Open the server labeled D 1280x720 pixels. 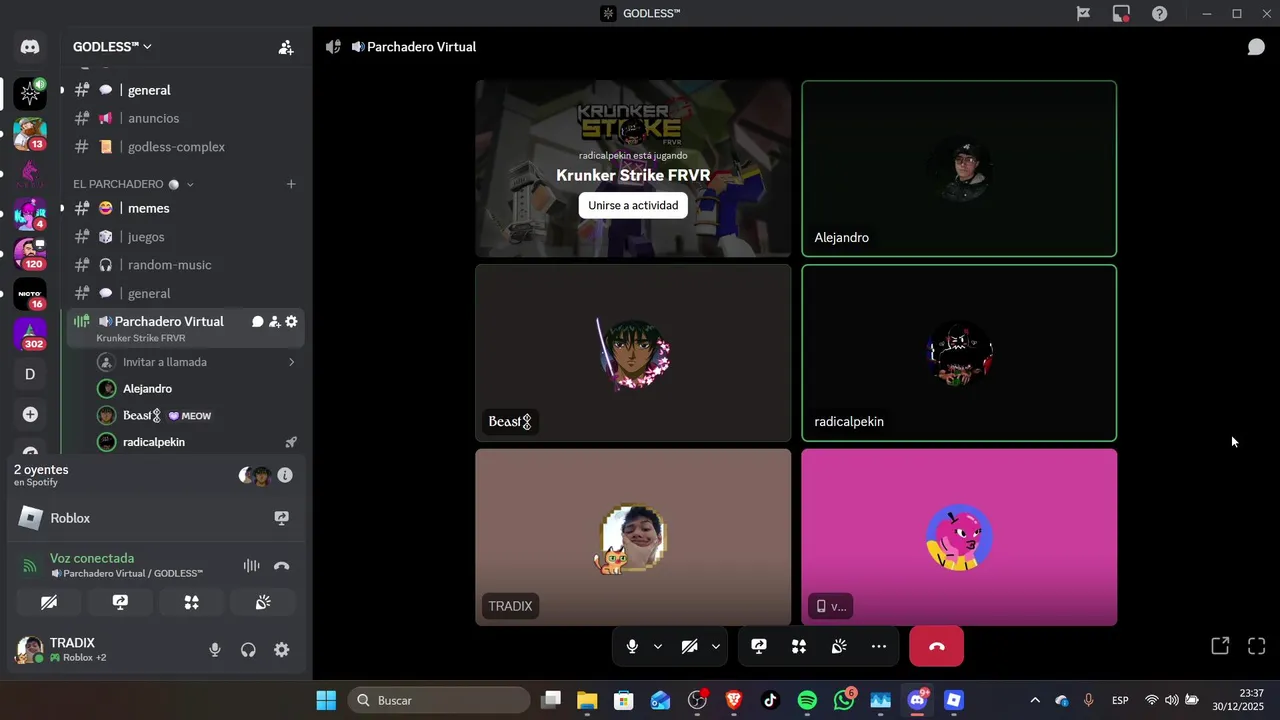coord(30,374)
